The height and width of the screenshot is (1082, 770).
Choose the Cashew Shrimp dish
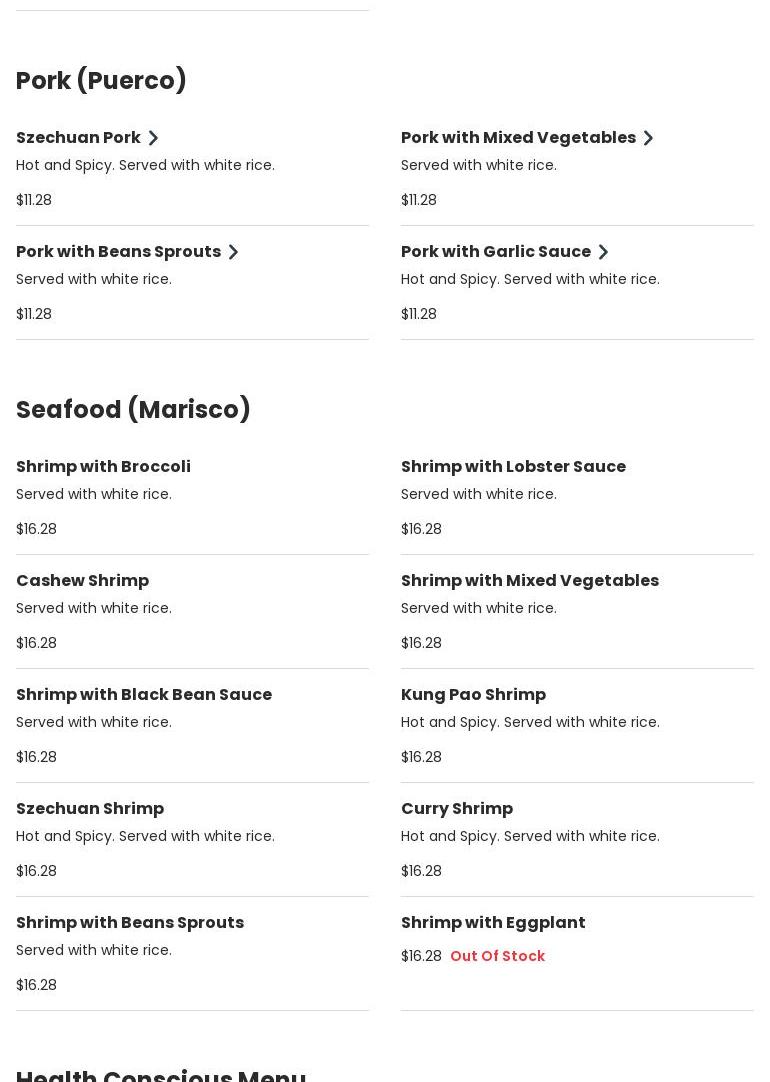82,581
